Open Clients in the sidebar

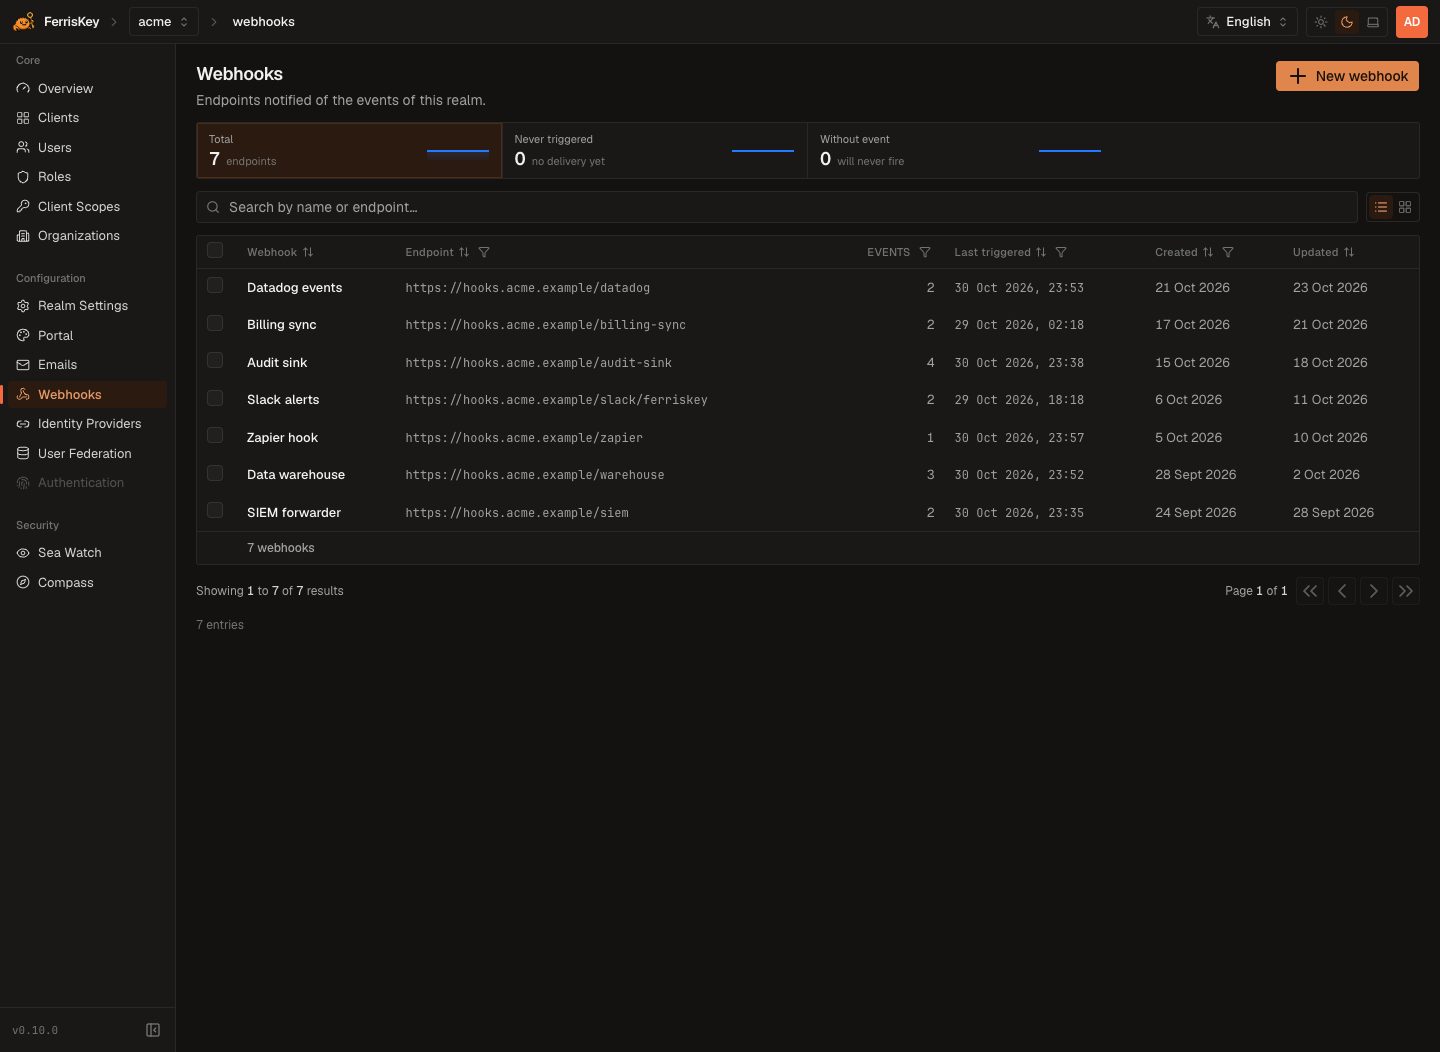pos(87,118)
